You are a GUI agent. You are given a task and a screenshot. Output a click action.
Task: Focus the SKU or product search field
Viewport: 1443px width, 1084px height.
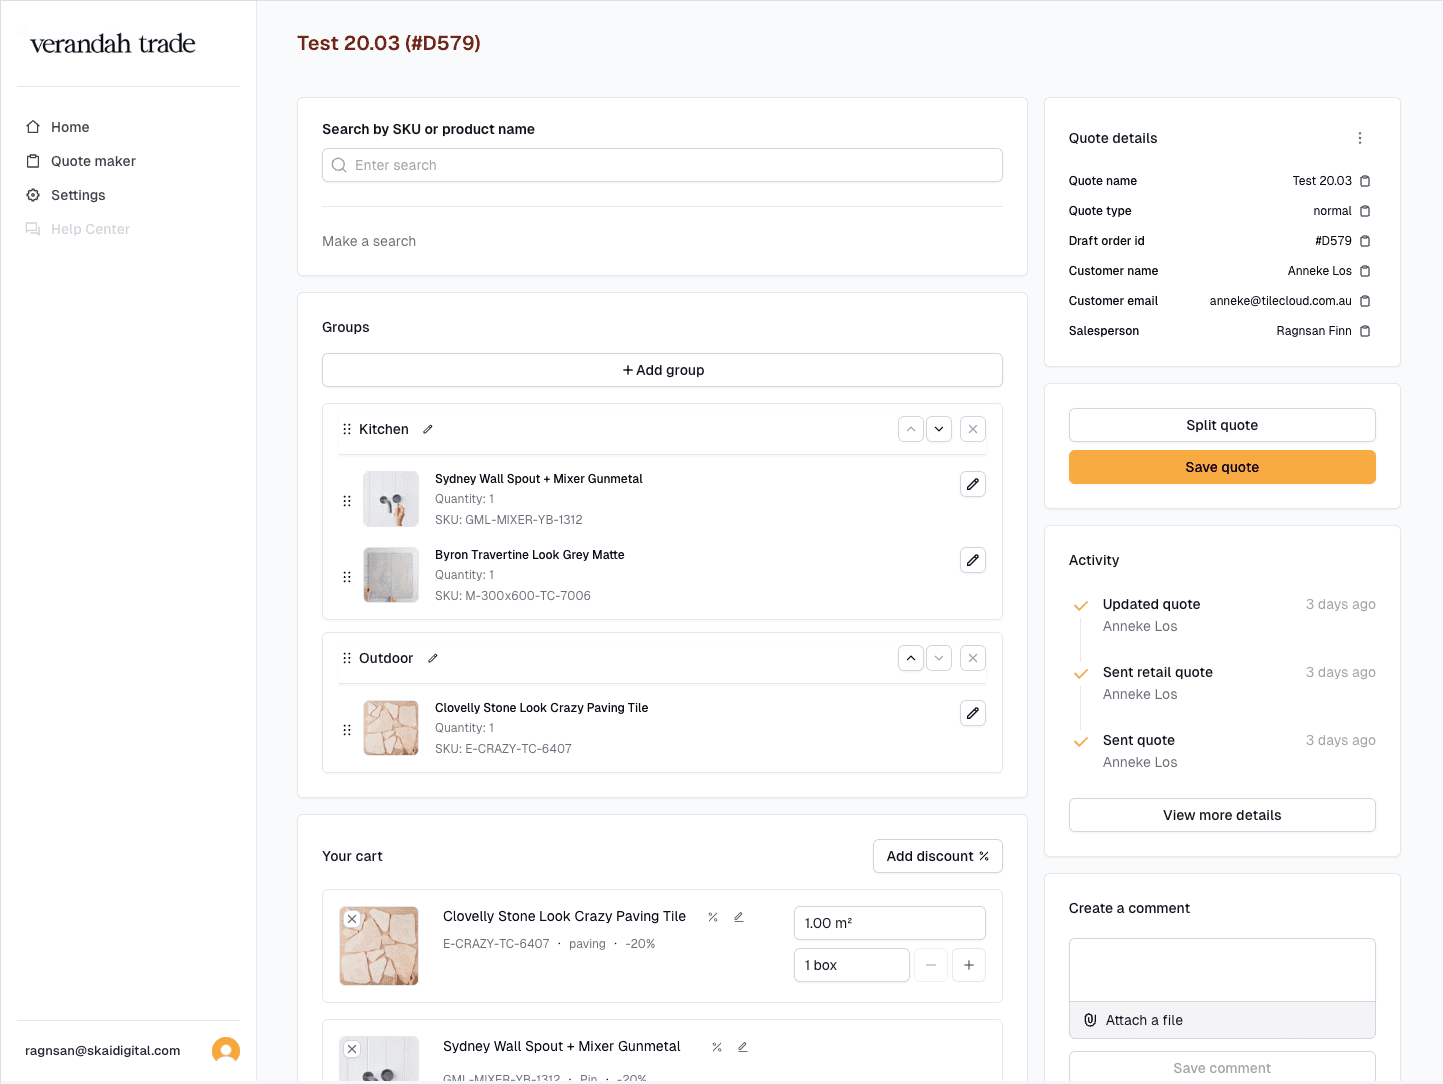(662, 165)
